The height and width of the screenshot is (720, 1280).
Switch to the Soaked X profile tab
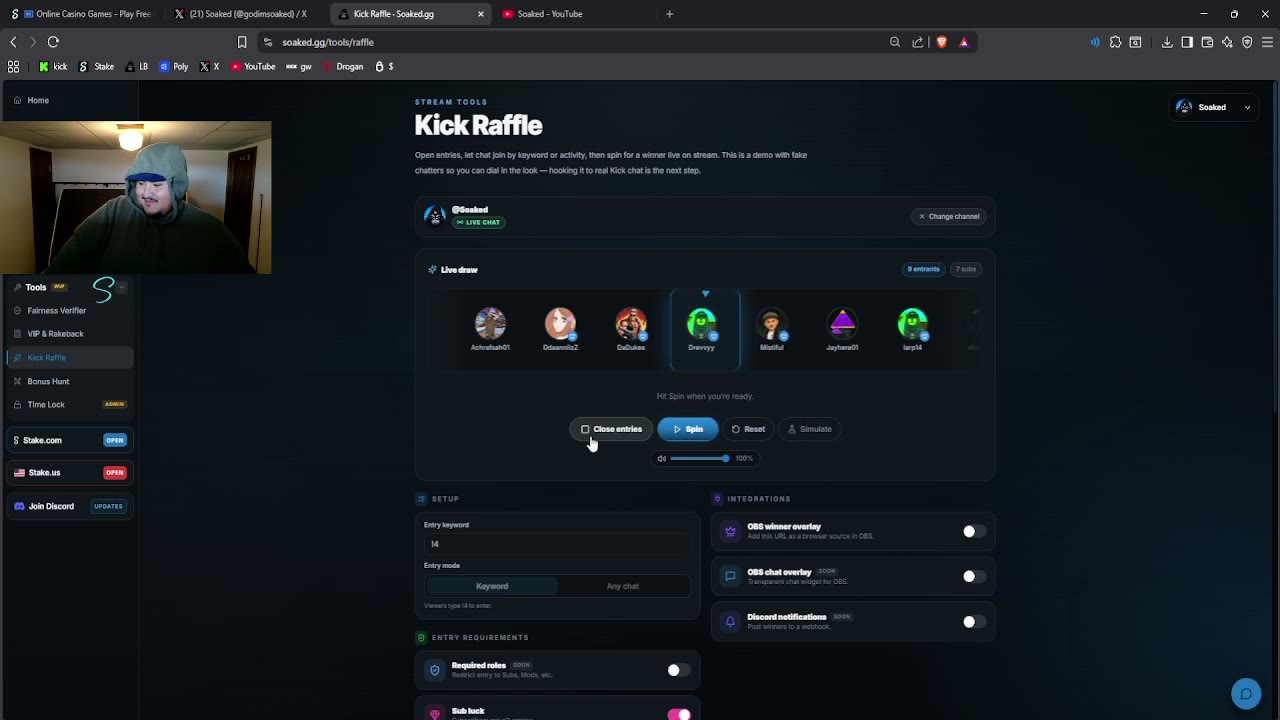246,14
